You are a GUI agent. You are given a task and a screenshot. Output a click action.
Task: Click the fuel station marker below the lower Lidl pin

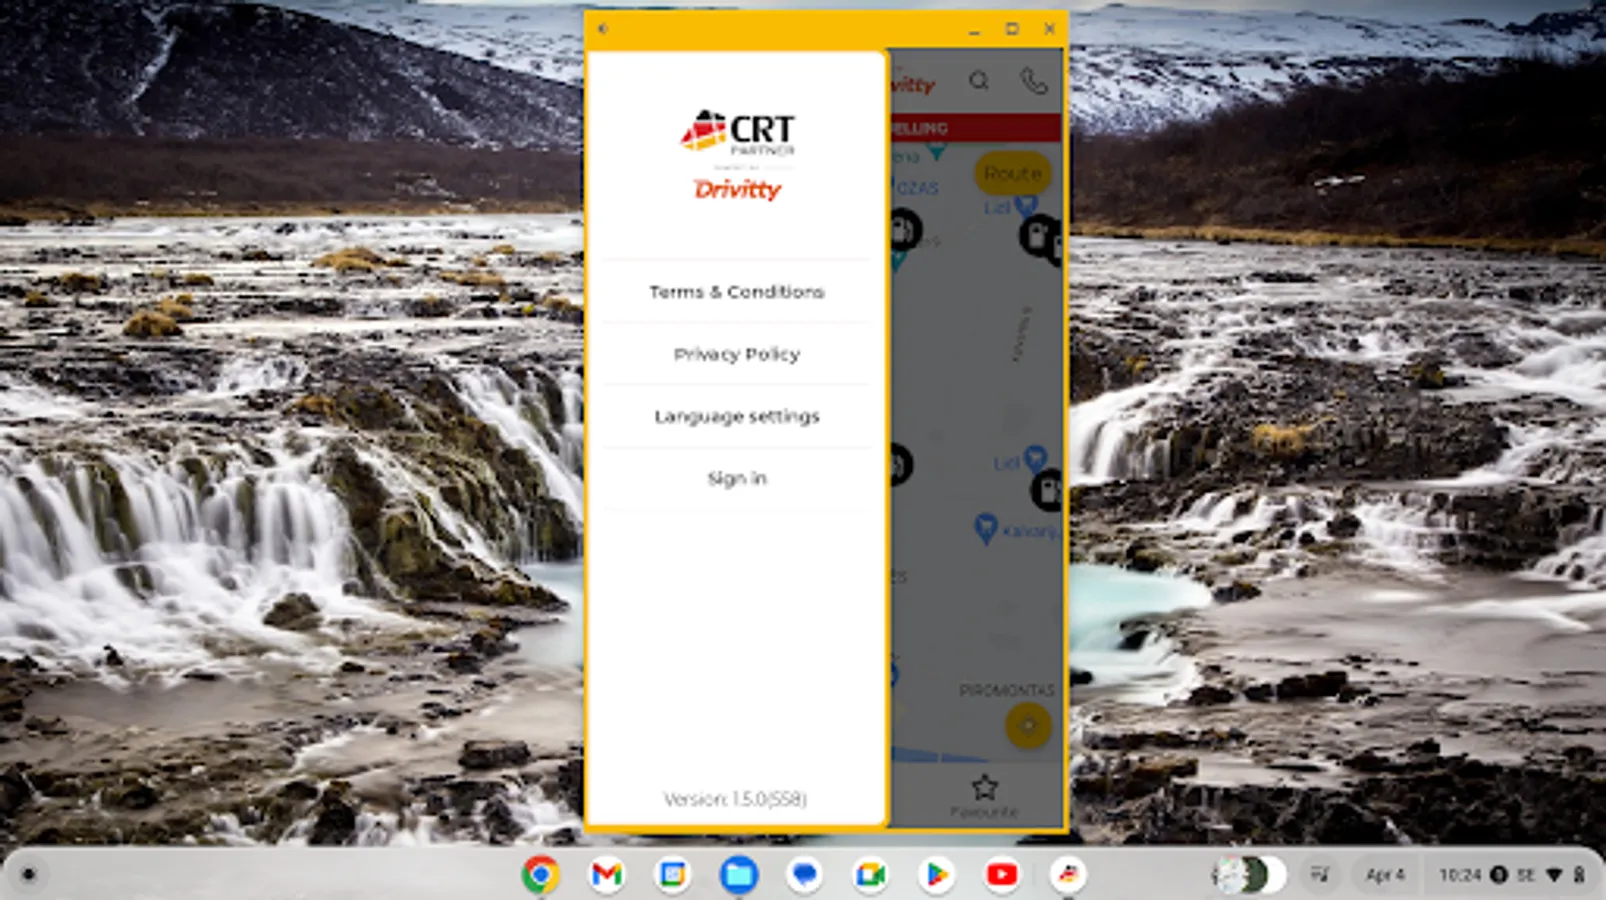pyautogui.click(x=1046, y=490)
